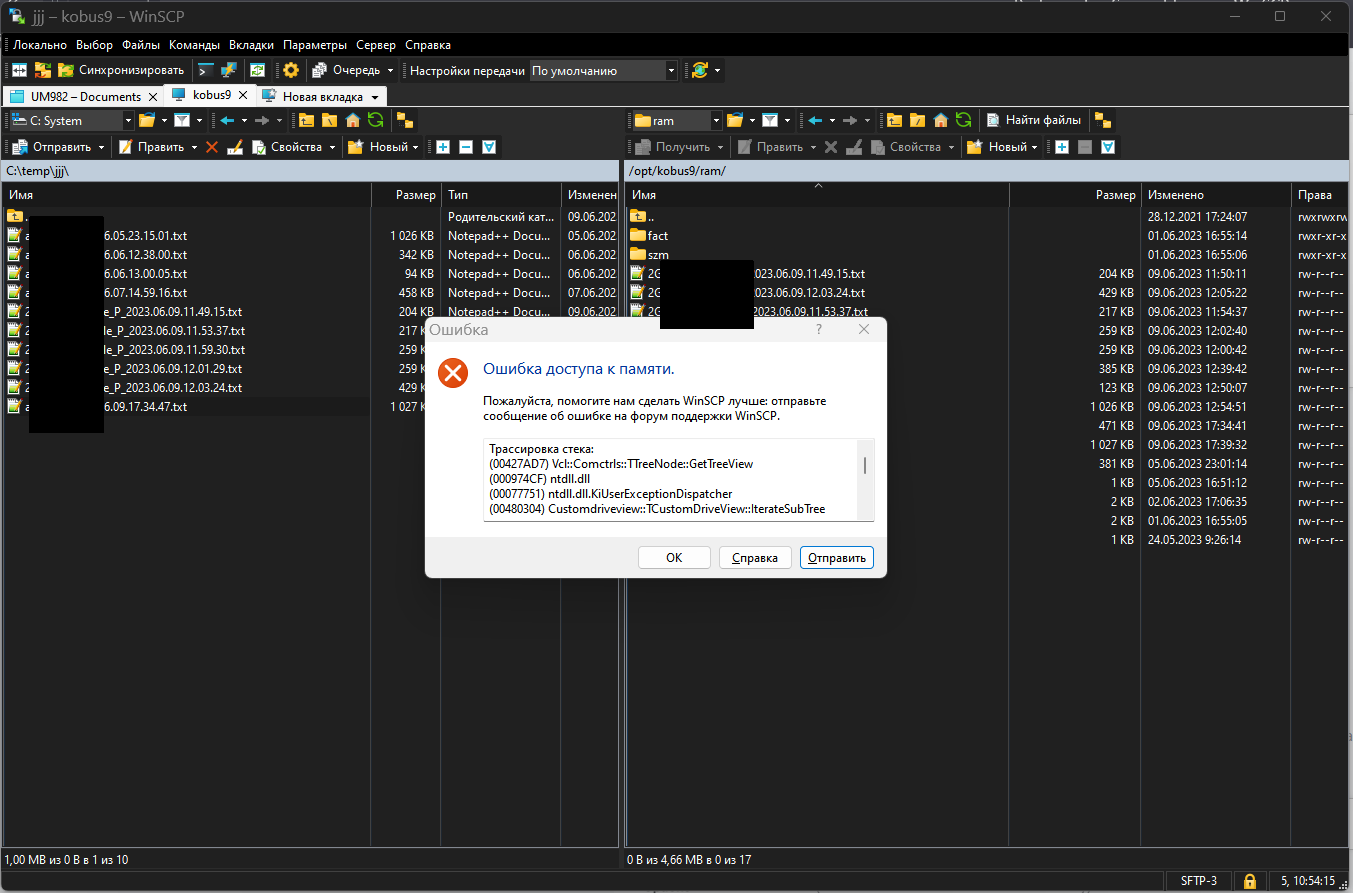1353x893 pixels.
Task: Click the 'Найти файлы' toolbar button
Action: point(1033,120)
